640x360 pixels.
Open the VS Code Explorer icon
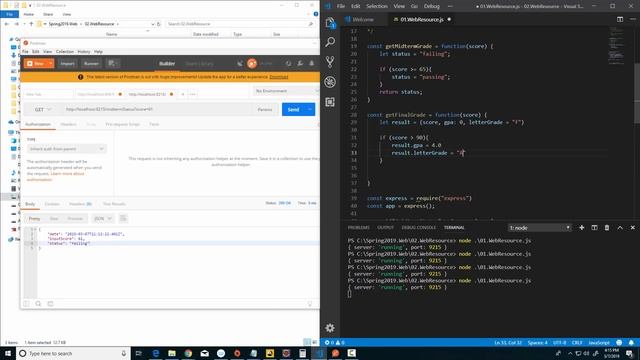pyautogui.click(x=330, y=22)
